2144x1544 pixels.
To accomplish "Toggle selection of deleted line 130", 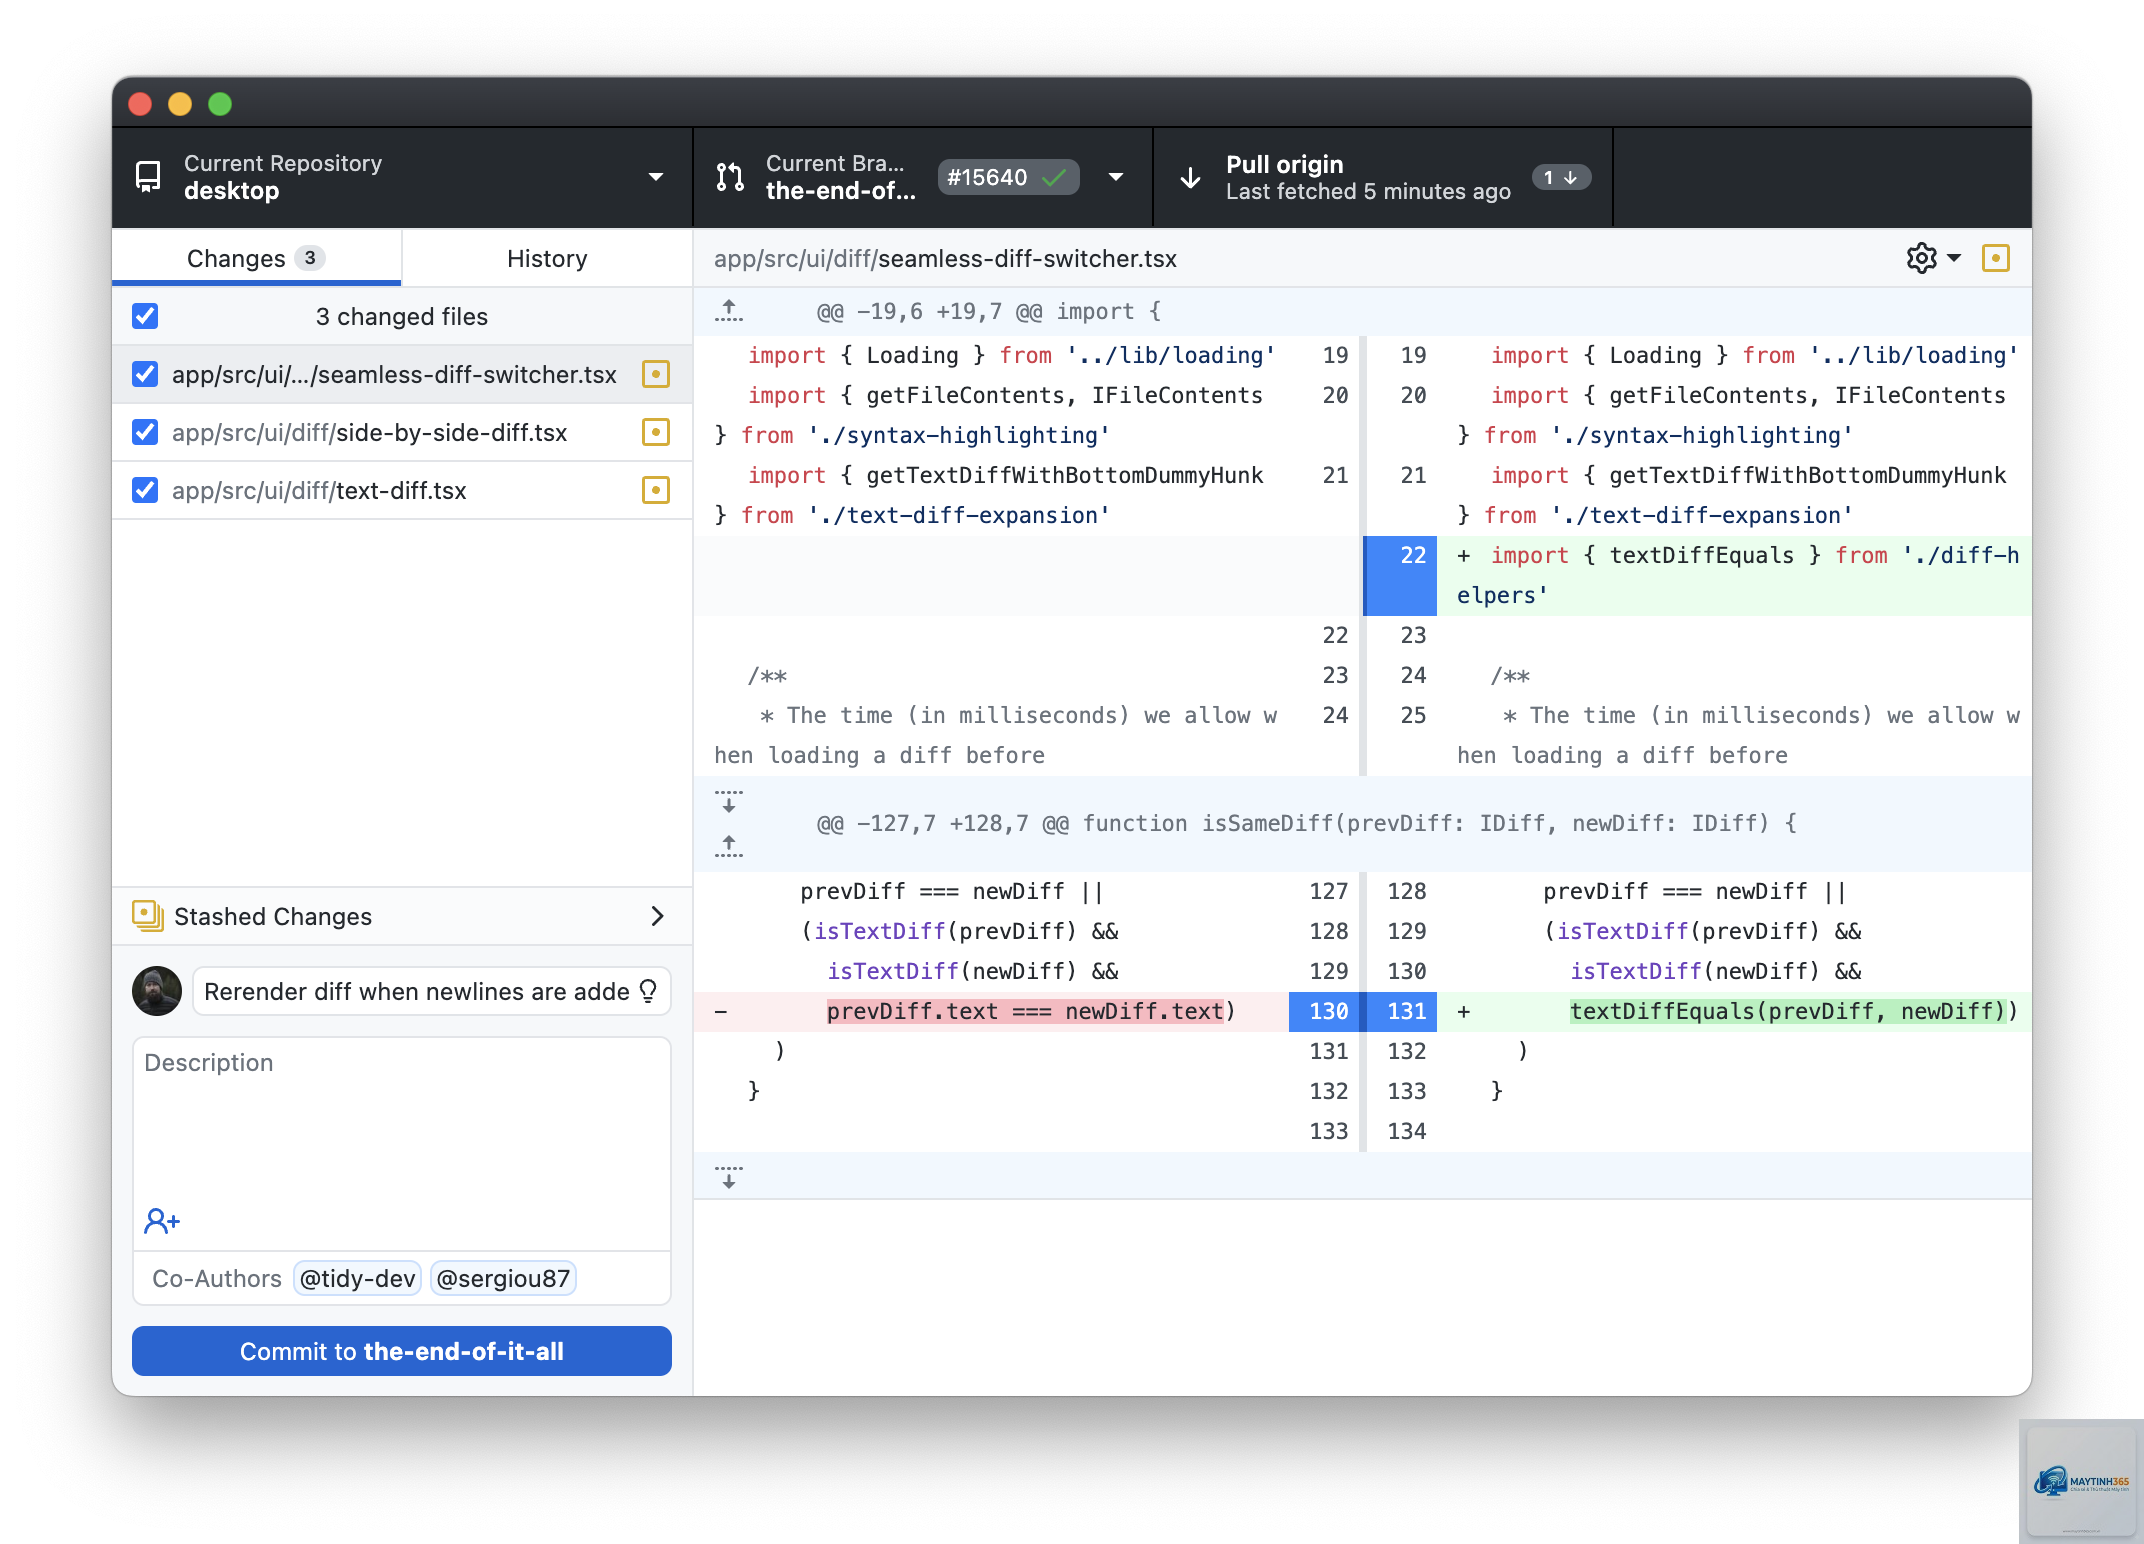I will pyautogui.click(x=1324, y=1011).
